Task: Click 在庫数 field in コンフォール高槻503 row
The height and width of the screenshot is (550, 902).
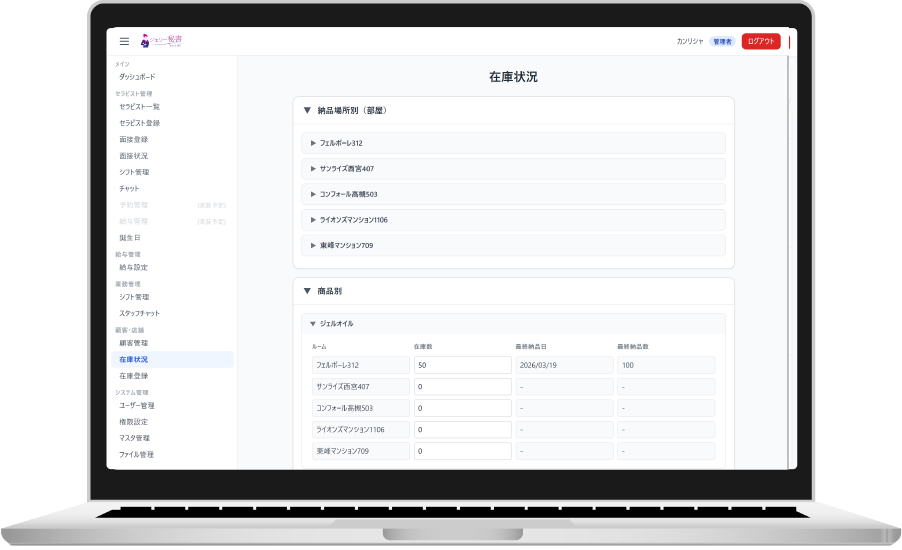Action: (463, 408)
